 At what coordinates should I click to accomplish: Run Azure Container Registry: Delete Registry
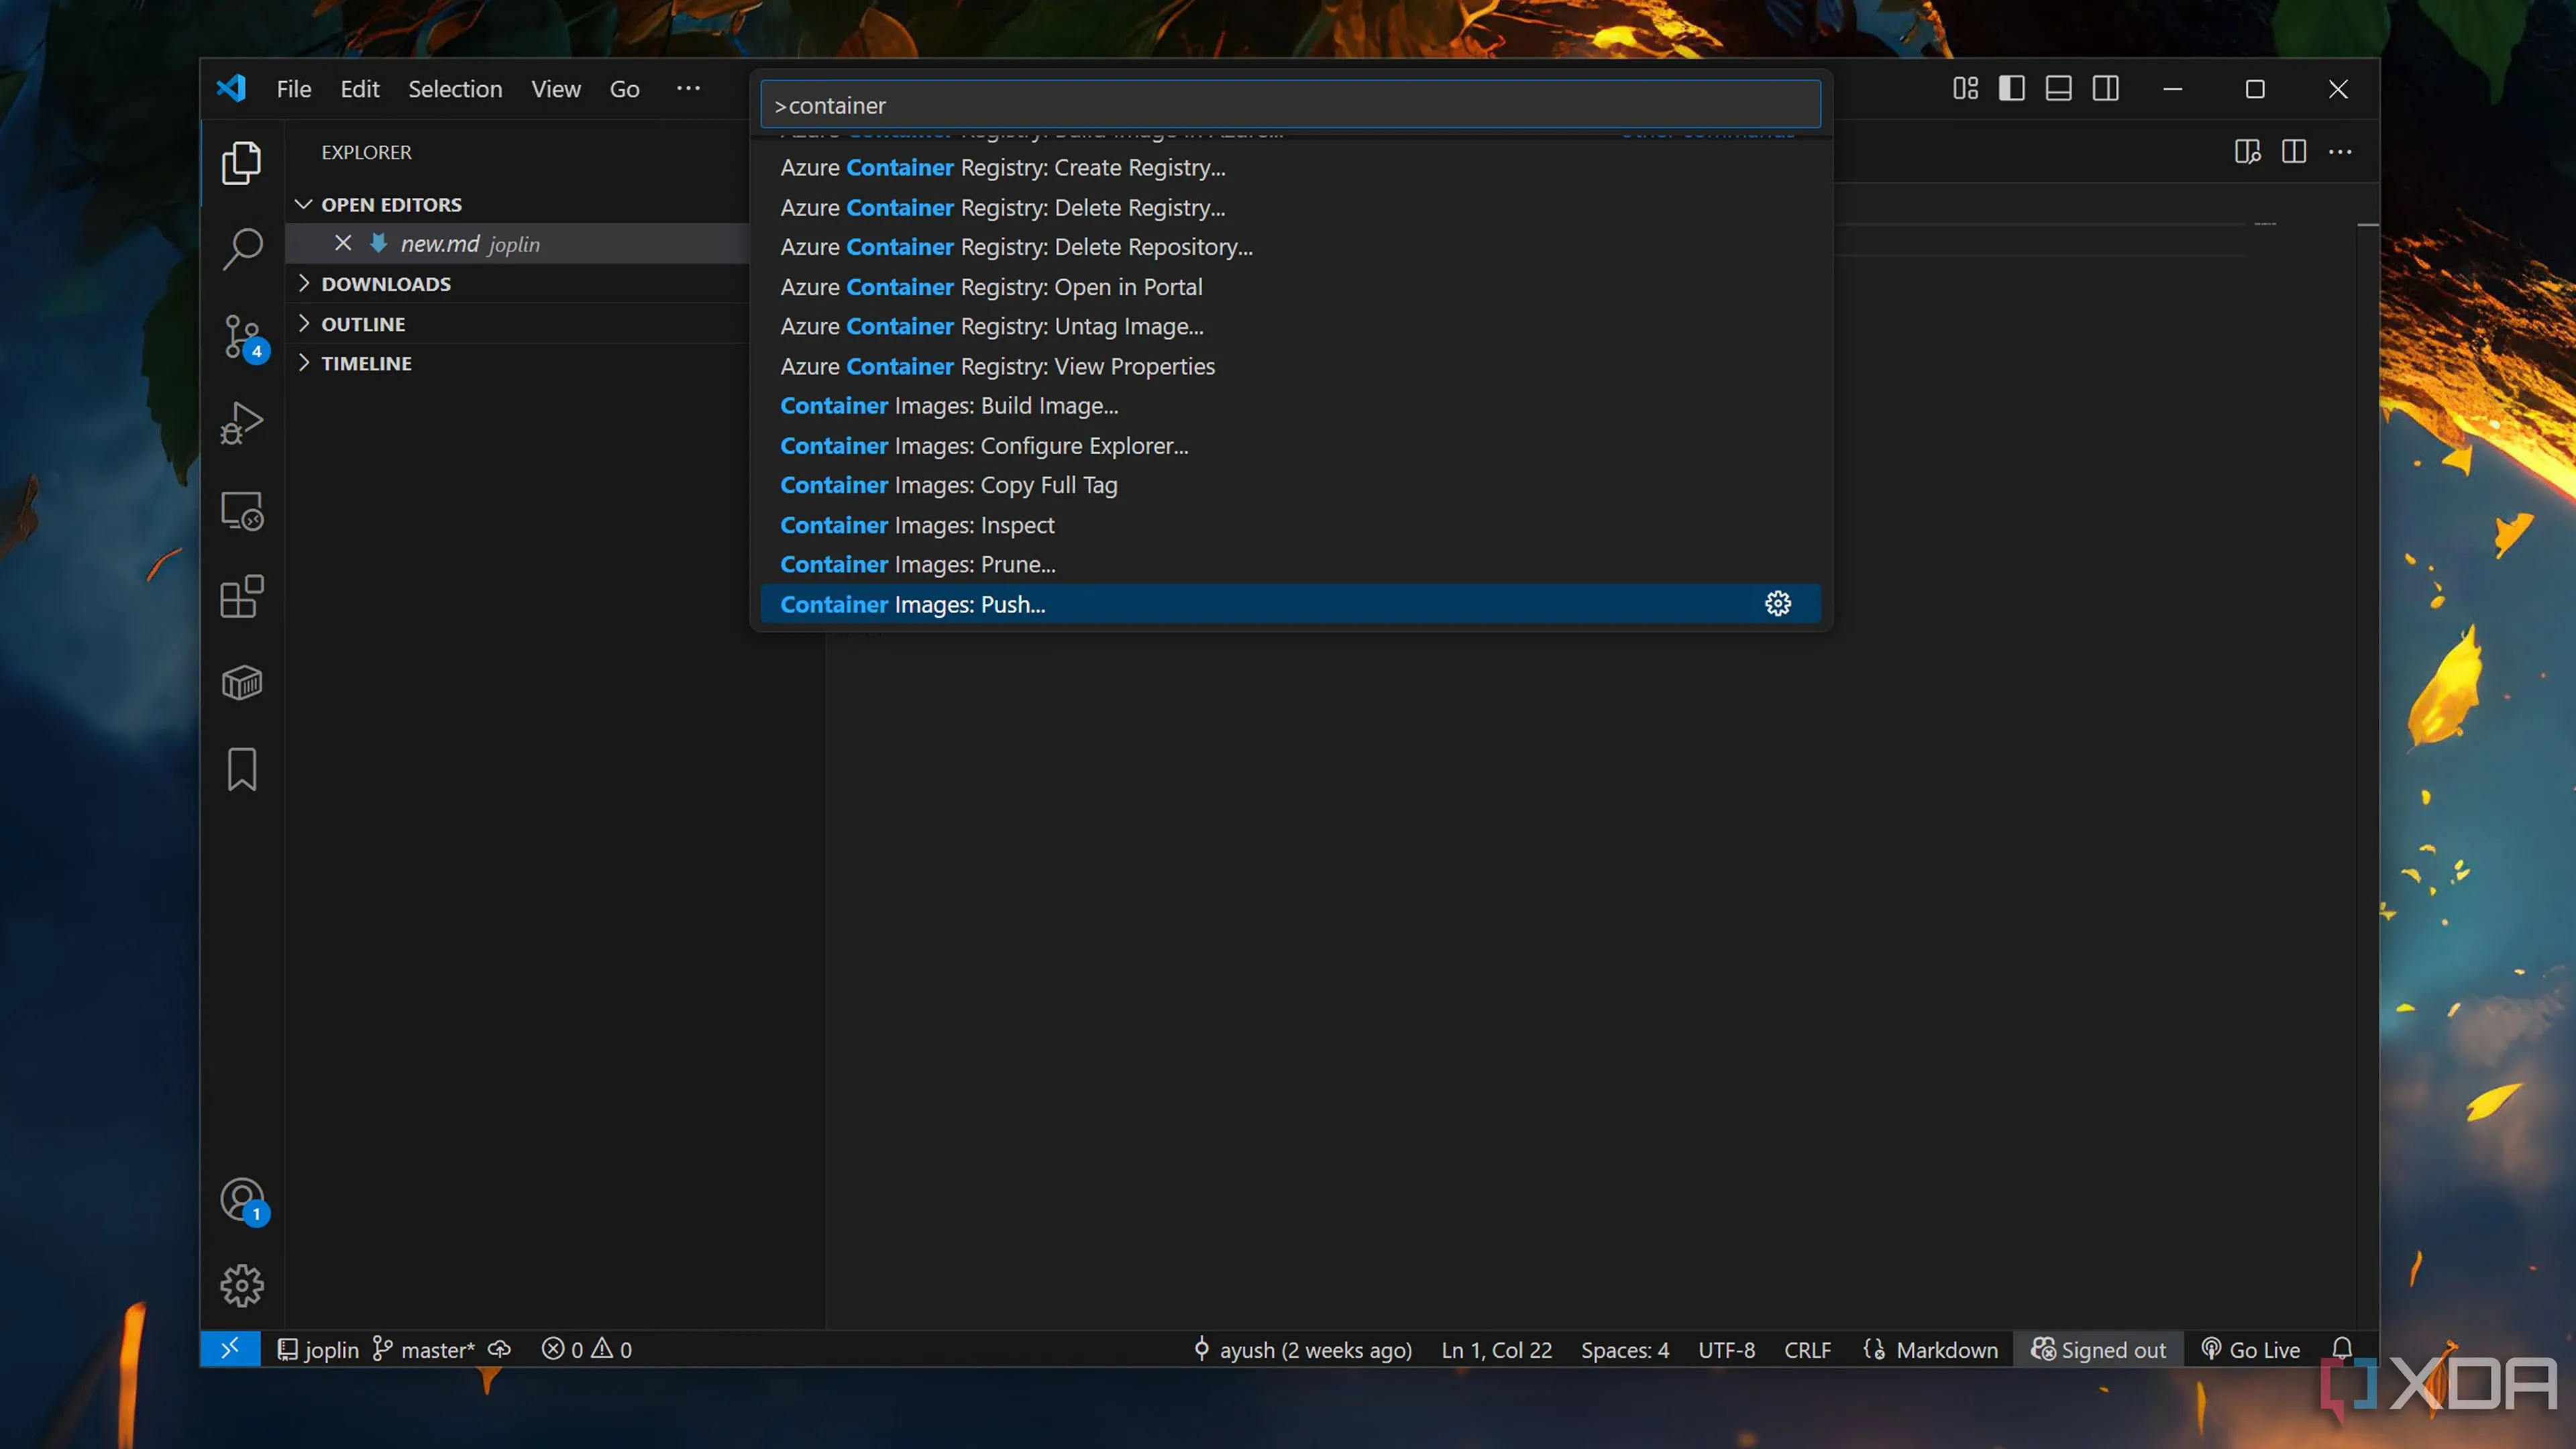[1290, 207]
